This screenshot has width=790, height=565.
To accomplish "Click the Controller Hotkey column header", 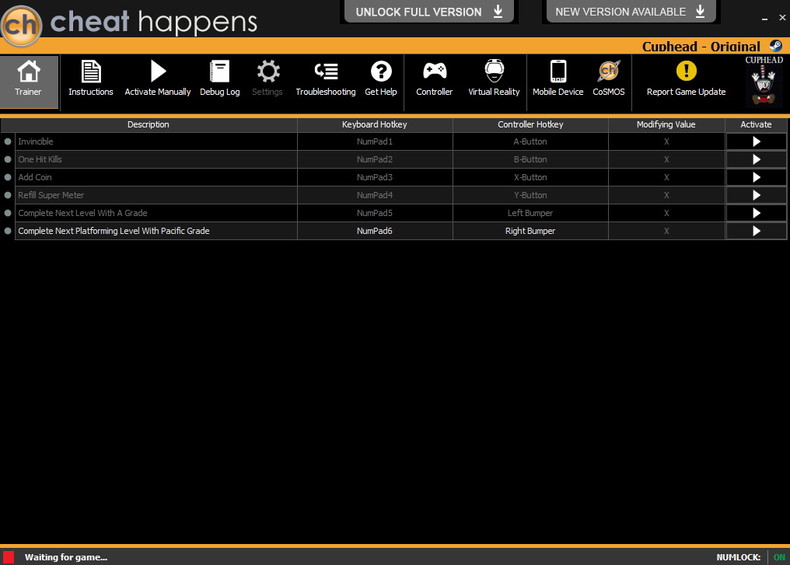I will (530, 124).
